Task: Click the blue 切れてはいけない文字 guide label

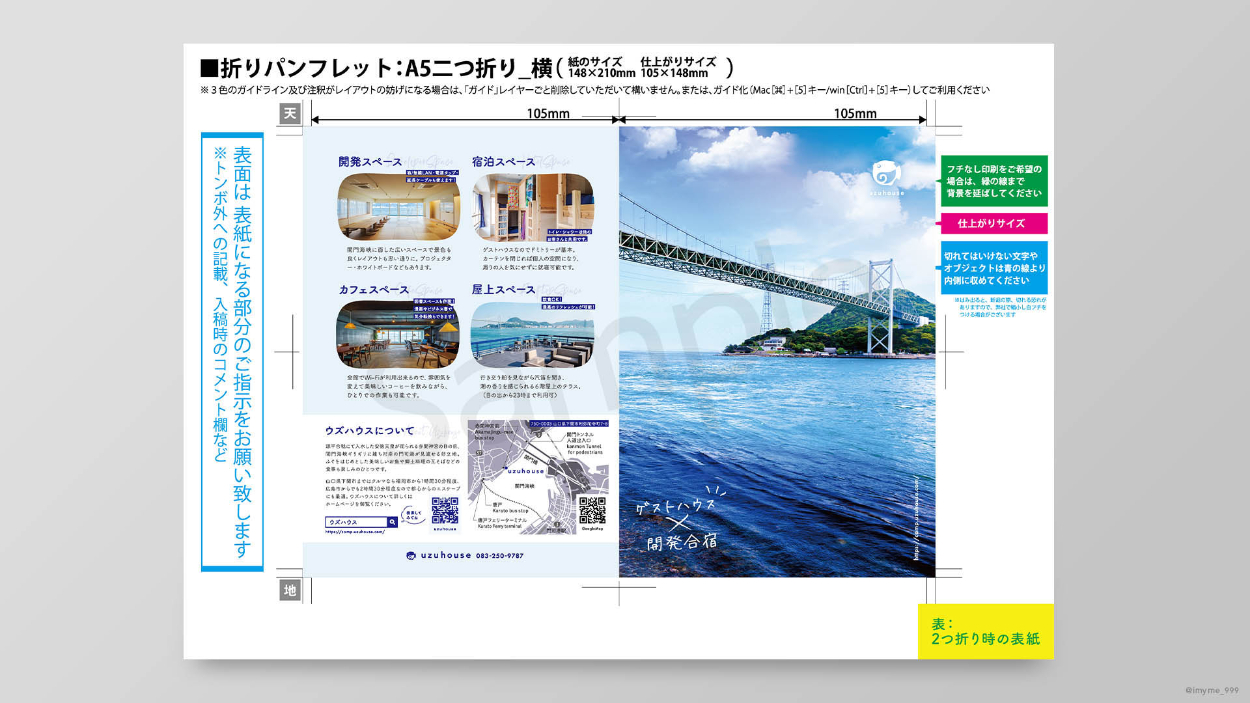Action: pos(993,268)
